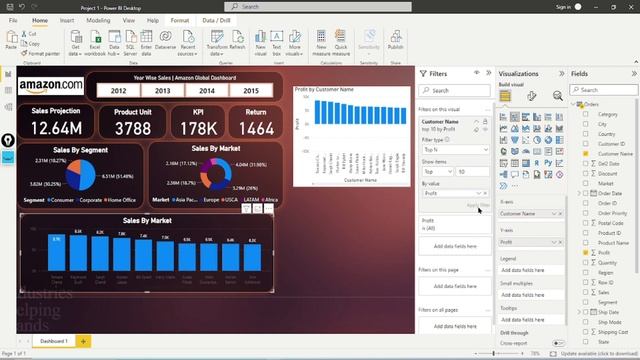Click the Filters pane search box
The width and height of the screenshot is (640, 360).
454,91
